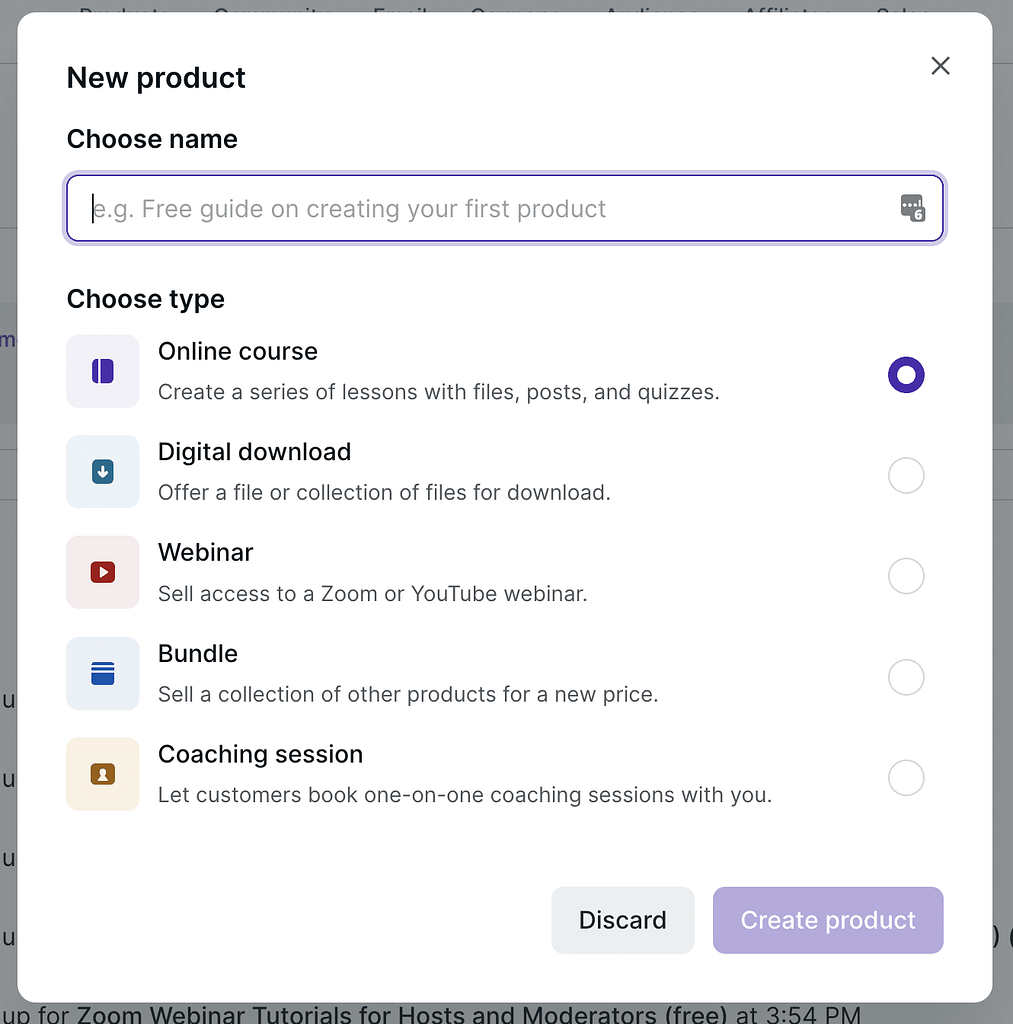Close the New product dialog
Screen dimensions: 1013x1024
coord(939,66)
